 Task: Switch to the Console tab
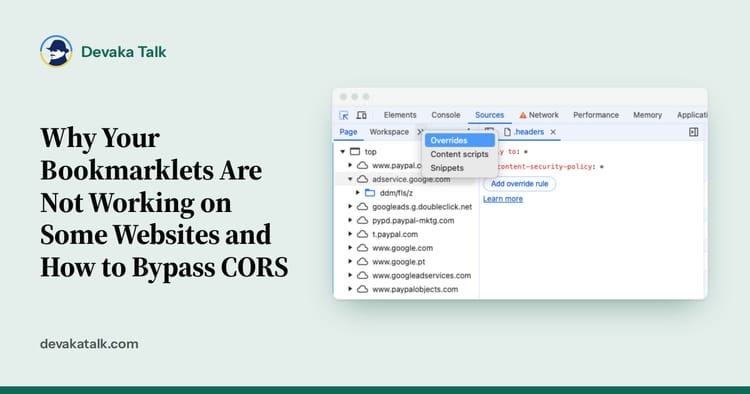pos(446,115)
